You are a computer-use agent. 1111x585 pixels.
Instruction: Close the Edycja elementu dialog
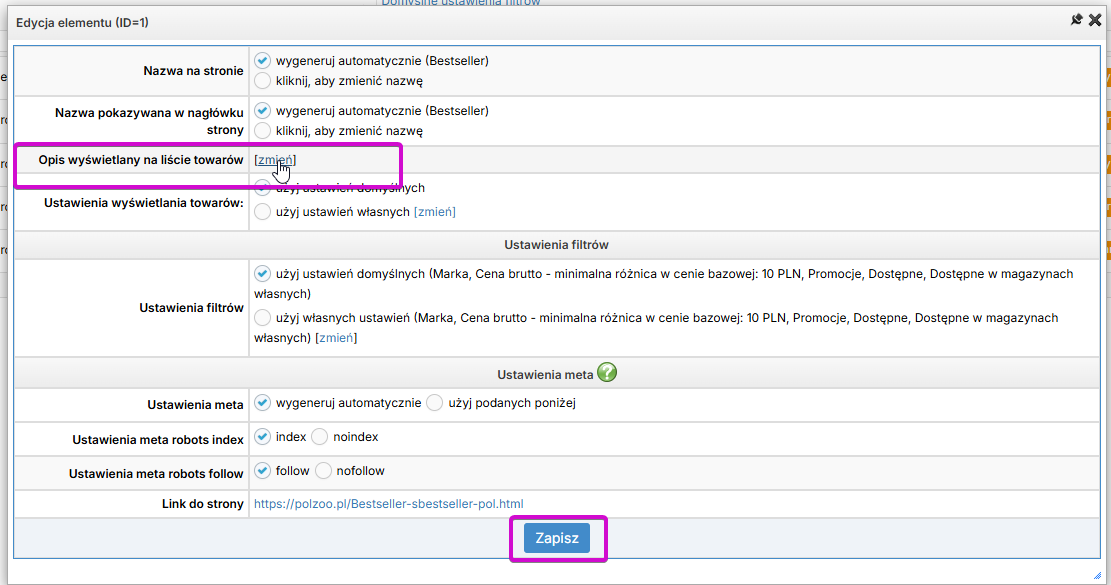coord(1095,20)
